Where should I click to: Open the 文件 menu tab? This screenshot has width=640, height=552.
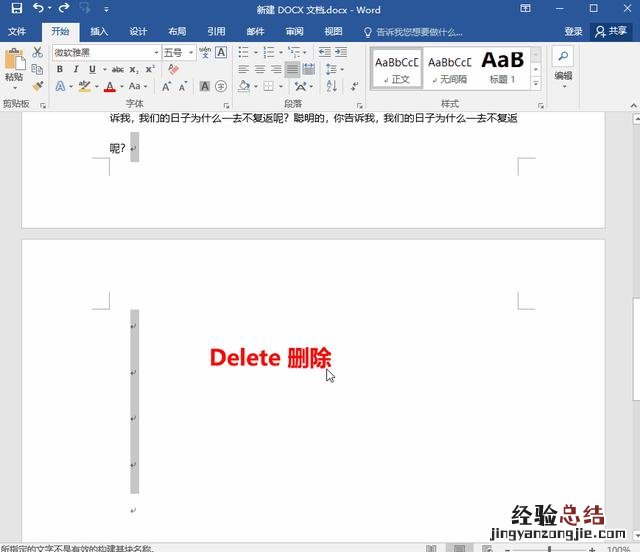click(x=17, y=32)
